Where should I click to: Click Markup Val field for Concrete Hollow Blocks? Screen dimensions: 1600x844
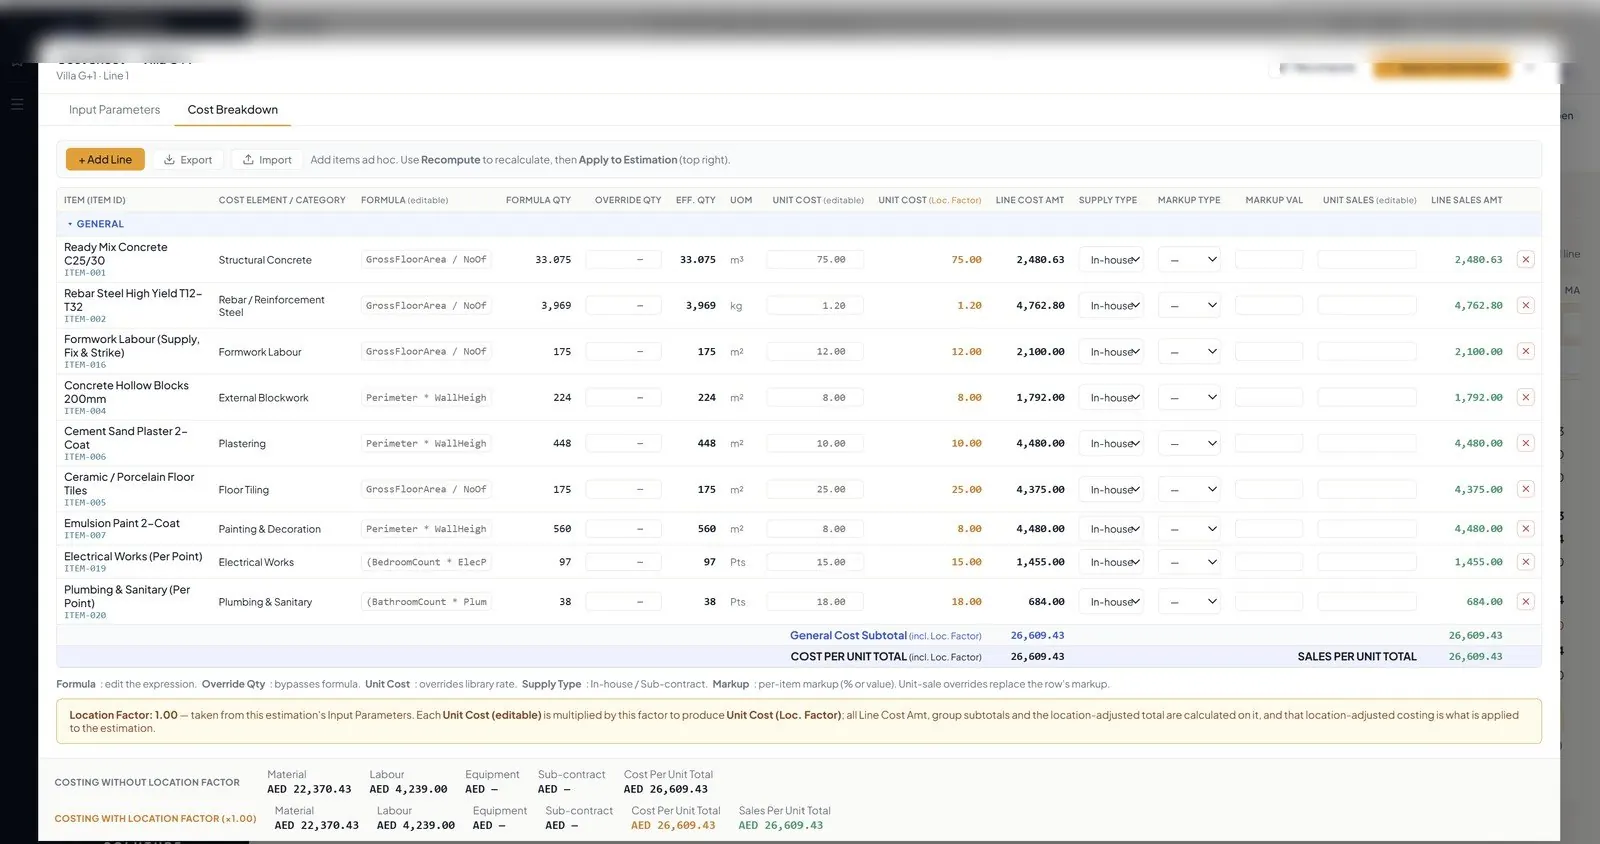point(1269,397)
